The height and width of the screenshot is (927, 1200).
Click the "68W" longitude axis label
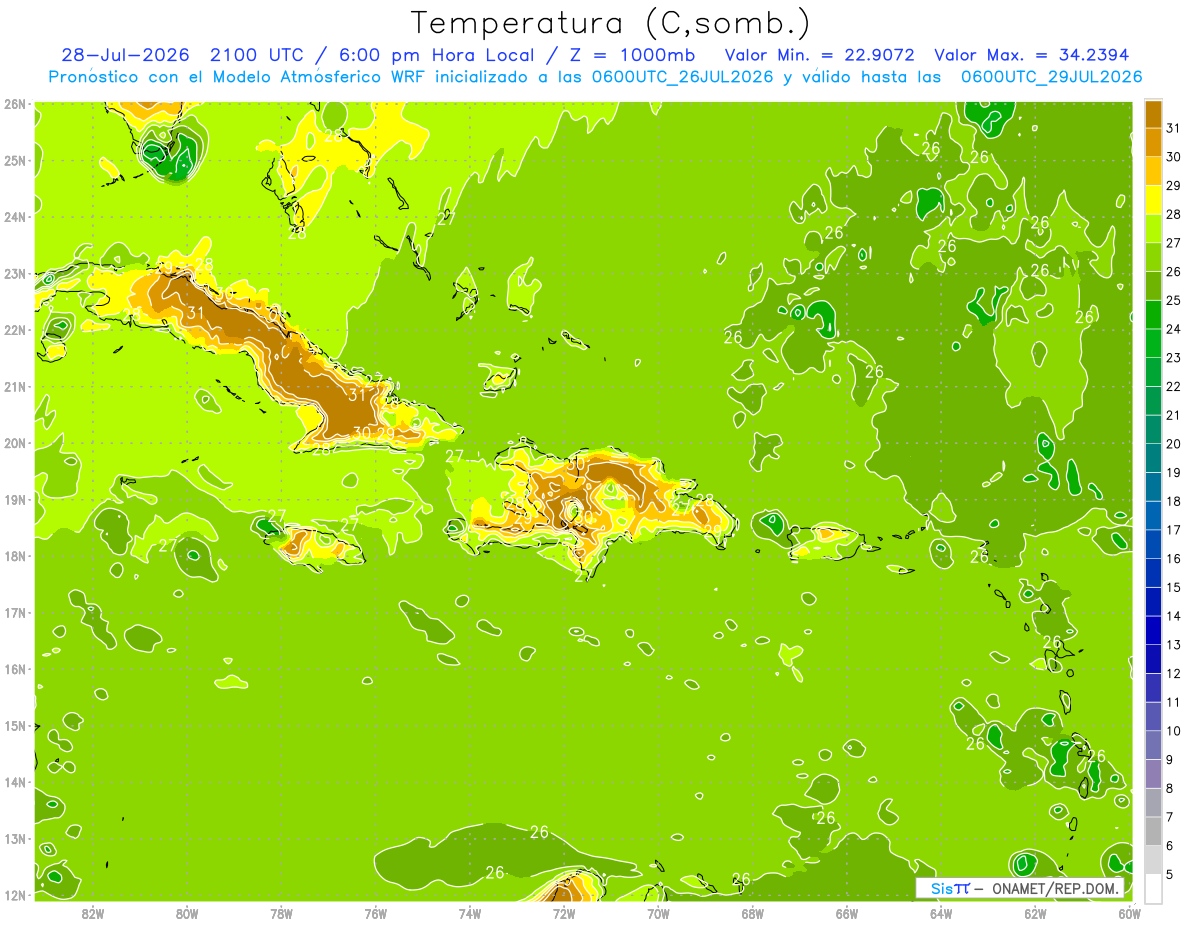[x=752, y=913]
